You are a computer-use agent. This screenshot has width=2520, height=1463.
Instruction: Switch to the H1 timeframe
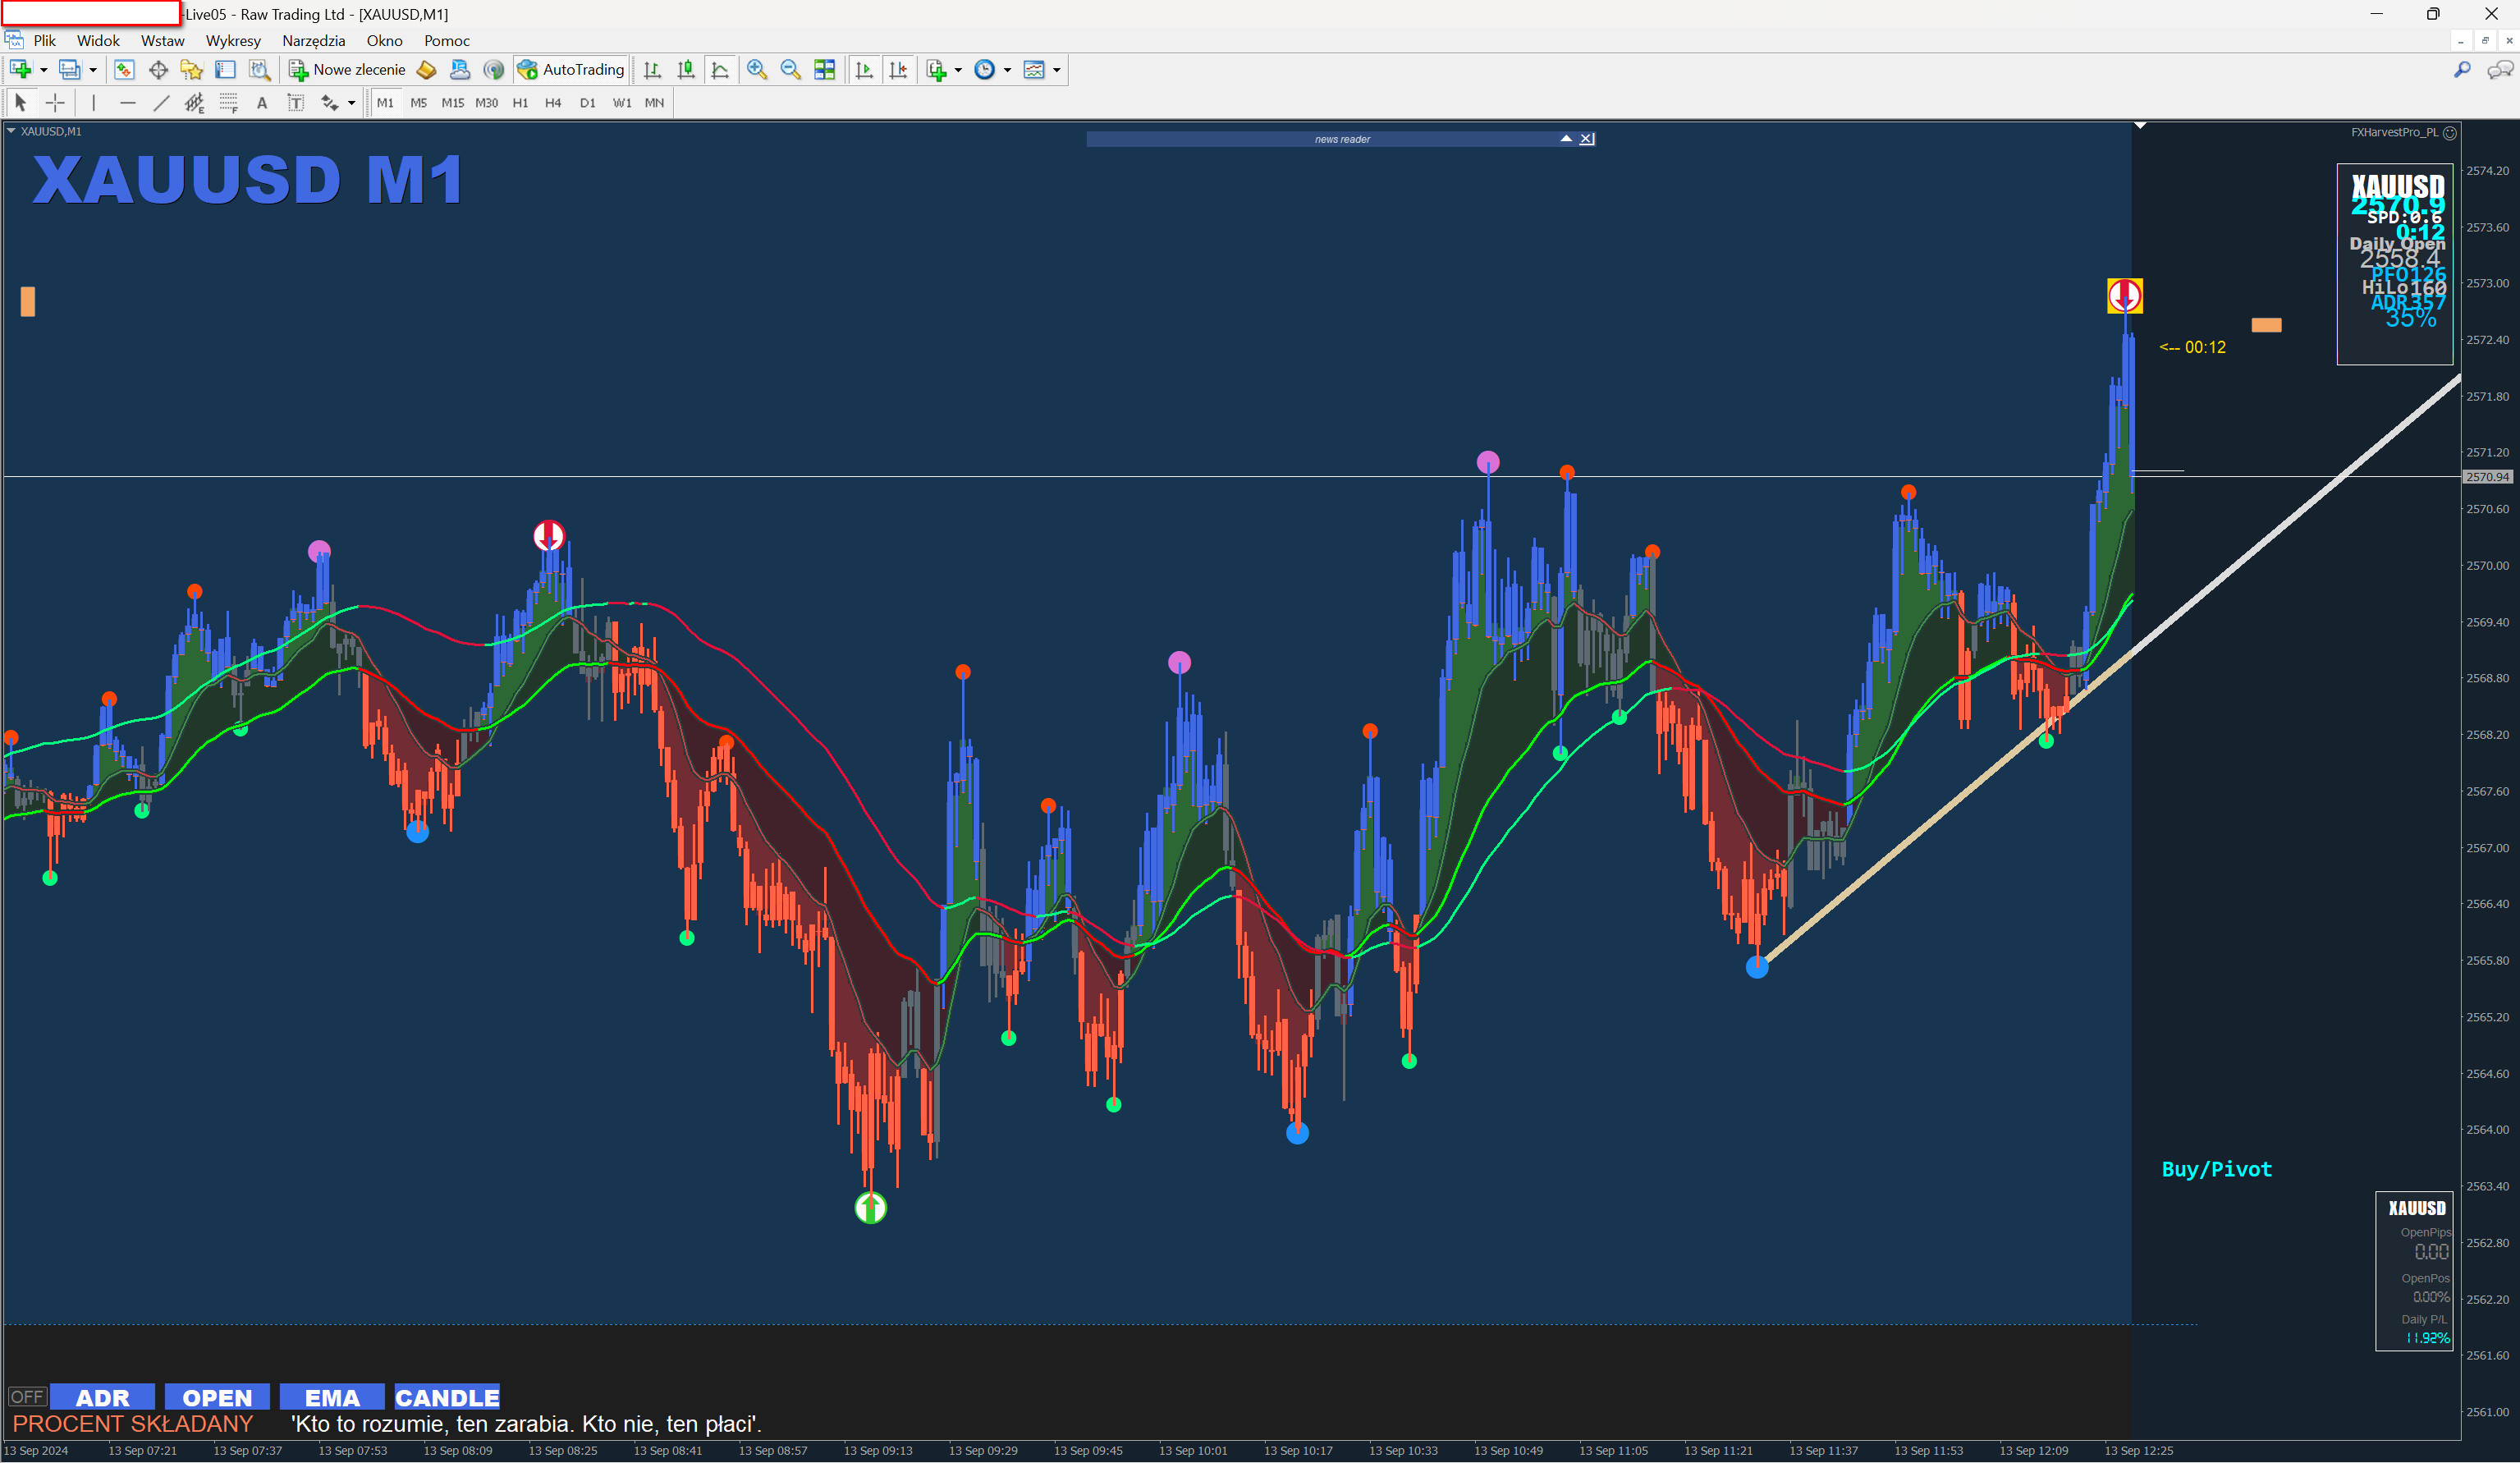point(520,103)
